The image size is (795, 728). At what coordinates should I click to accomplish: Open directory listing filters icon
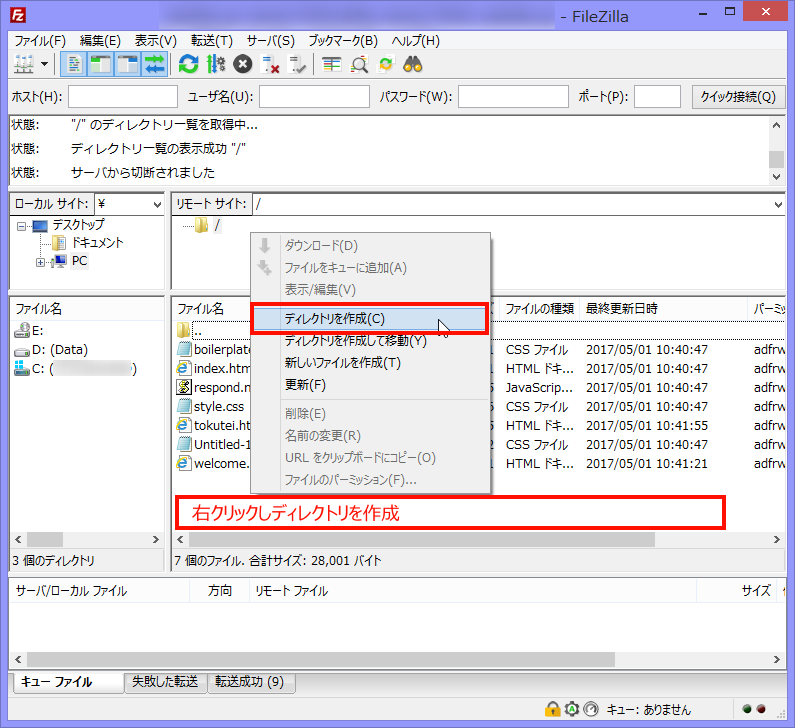[x=332, y=64]
